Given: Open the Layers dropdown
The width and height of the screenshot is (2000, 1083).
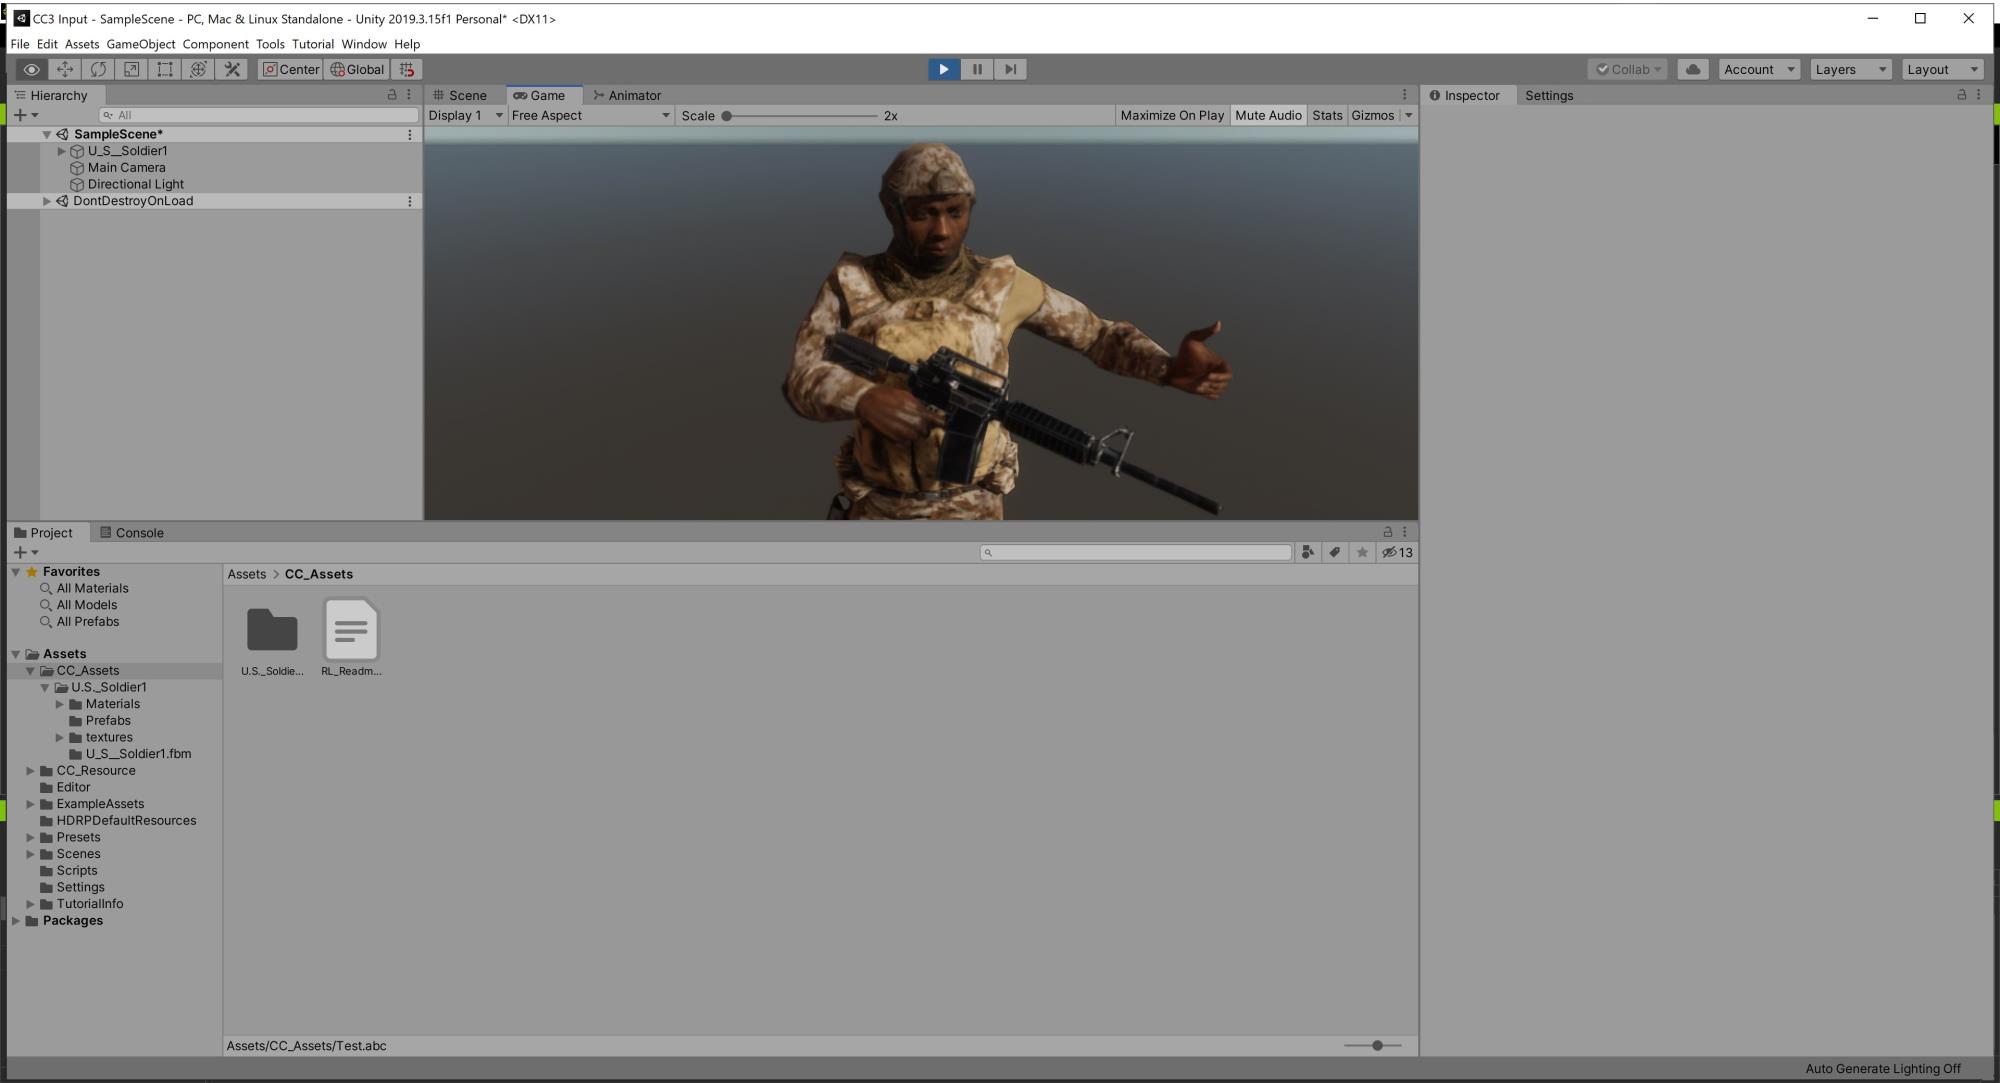Looking at the screenshot, I should 1850,69.
